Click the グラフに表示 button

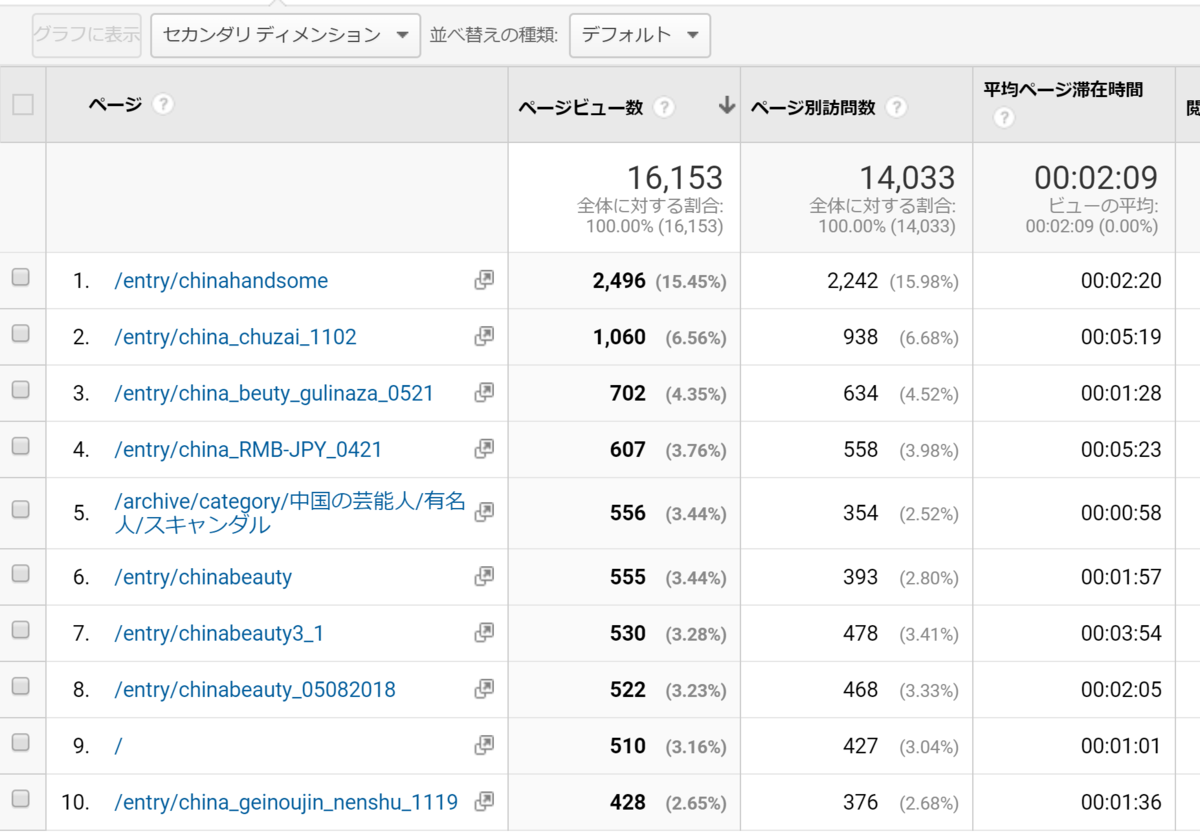click(x=87, y=35)
